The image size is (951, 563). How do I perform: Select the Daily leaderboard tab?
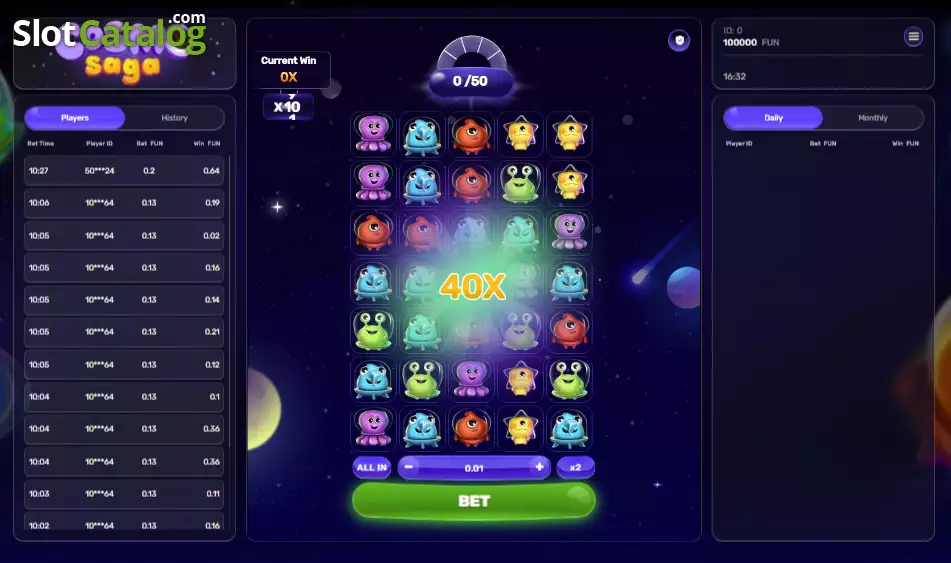tap(773, 118)
